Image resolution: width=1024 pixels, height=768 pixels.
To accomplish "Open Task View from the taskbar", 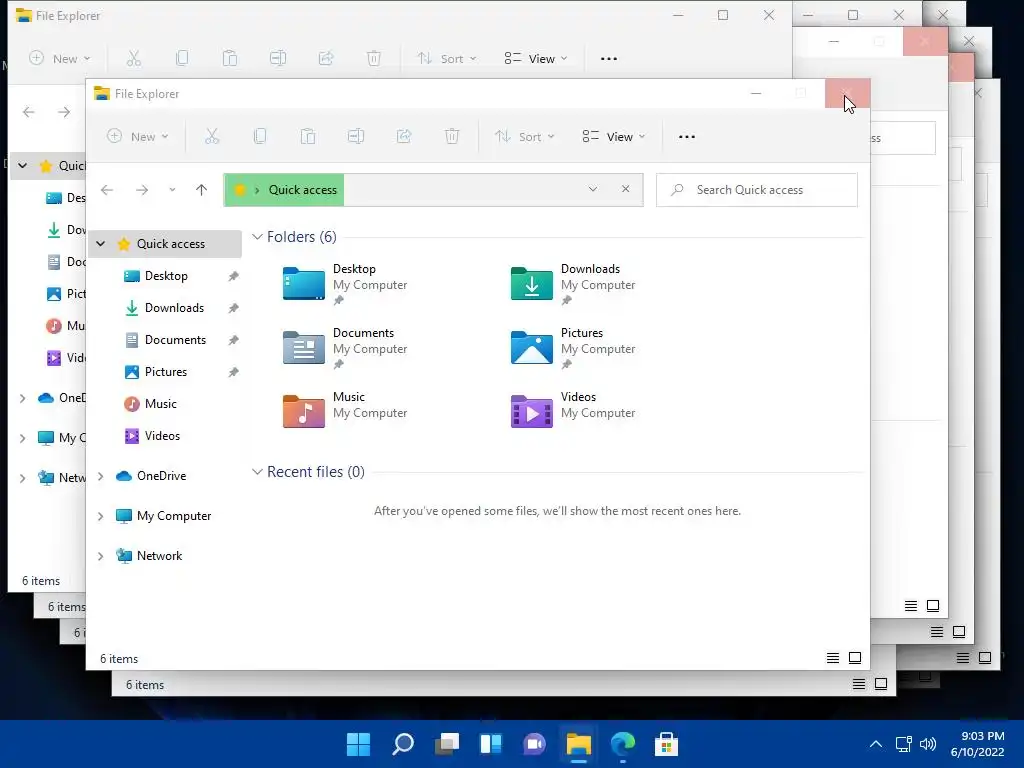I will click(x=447, y=744).
